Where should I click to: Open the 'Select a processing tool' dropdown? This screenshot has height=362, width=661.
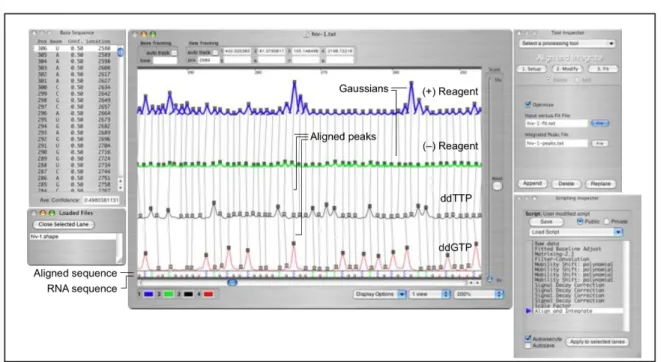[x=567, y=43]
